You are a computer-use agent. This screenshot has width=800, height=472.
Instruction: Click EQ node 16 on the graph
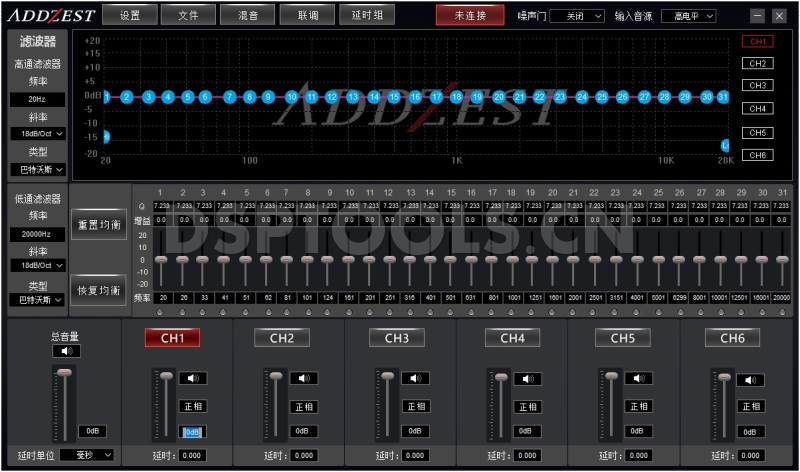[x=436, y=97]
